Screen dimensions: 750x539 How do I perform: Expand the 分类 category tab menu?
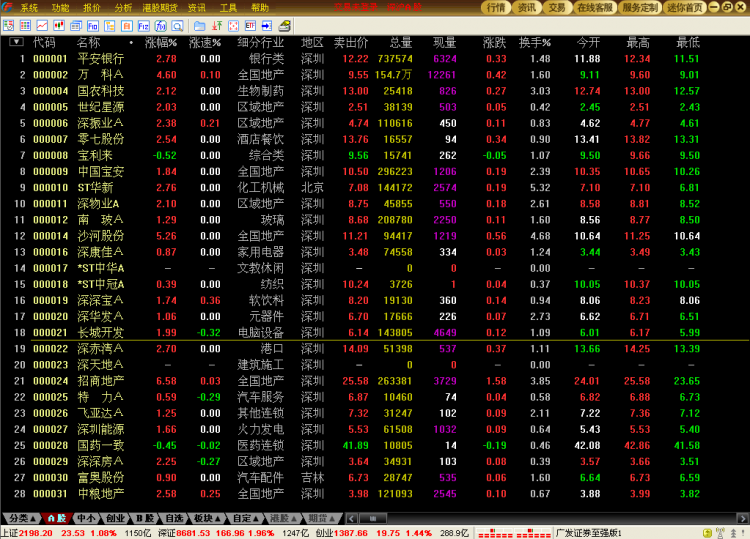[22, 518]
